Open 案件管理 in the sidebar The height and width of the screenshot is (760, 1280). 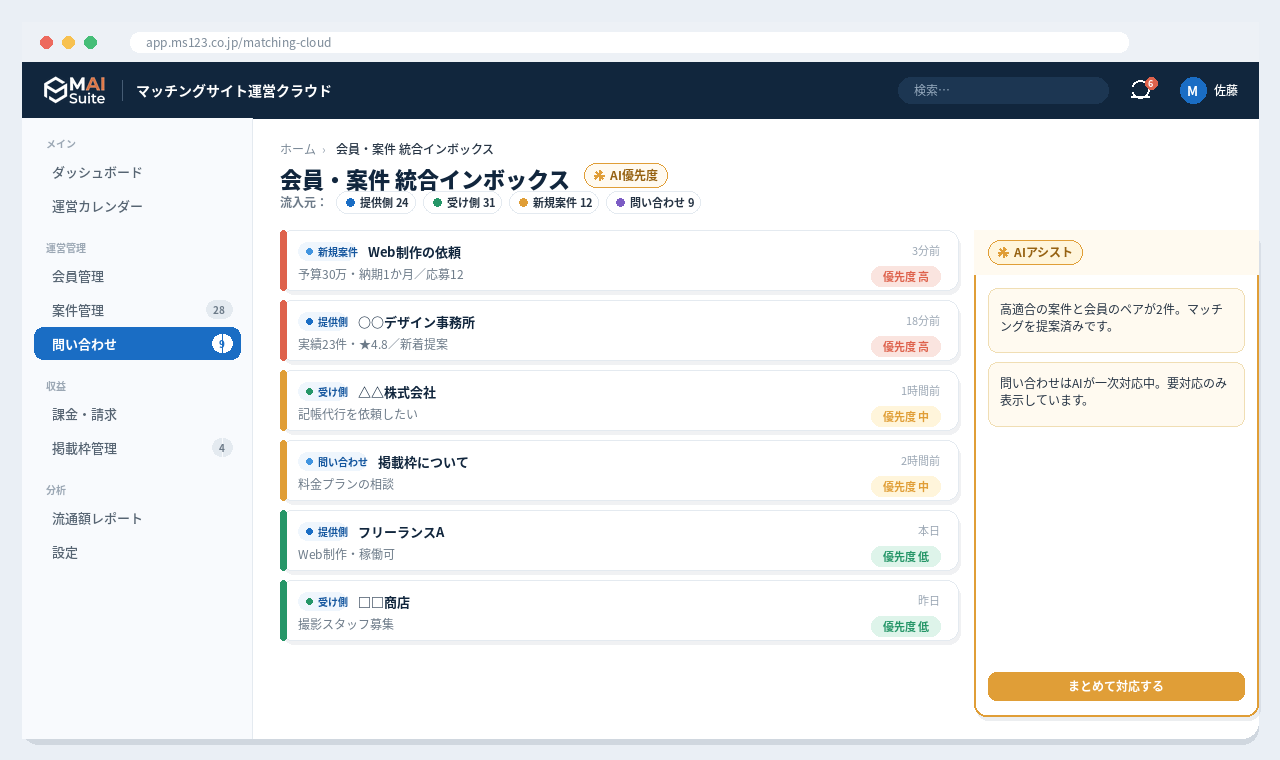tap(137, 310)
